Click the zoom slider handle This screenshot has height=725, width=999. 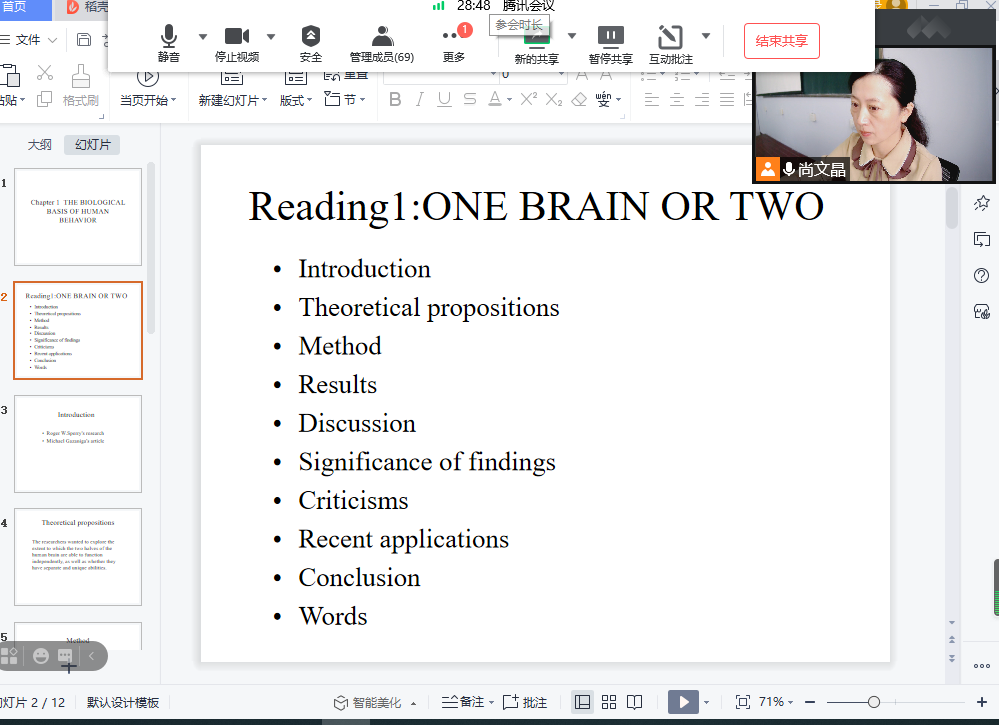[873, 702]
